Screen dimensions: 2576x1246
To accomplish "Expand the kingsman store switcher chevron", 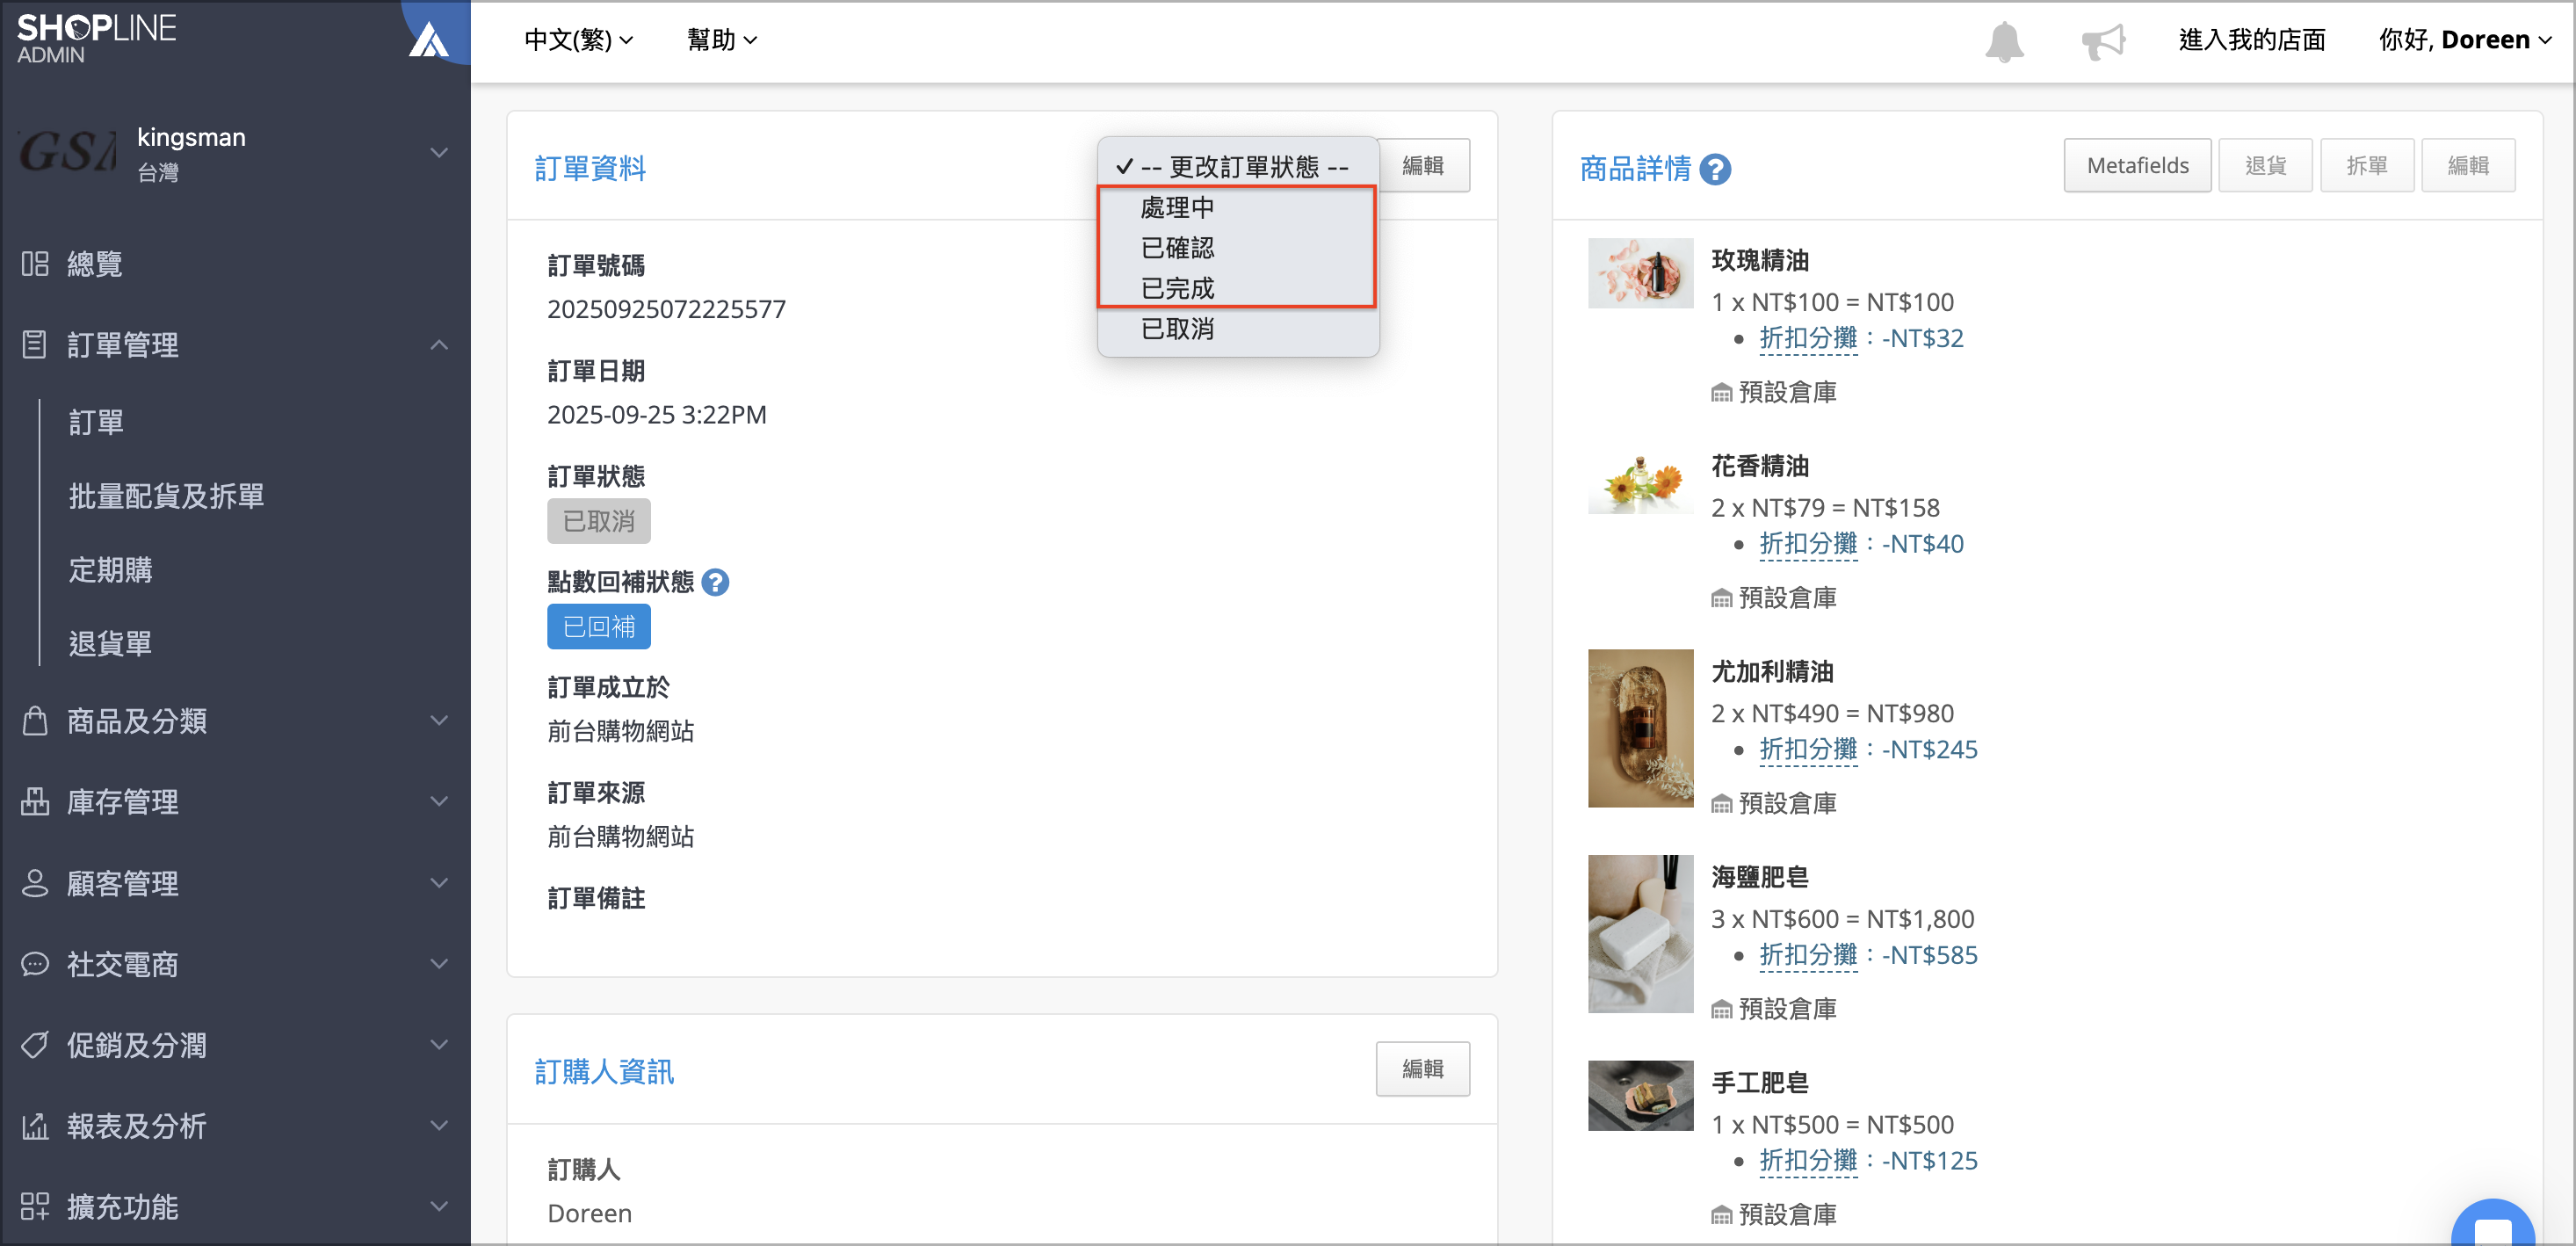I will coord(439,153).
